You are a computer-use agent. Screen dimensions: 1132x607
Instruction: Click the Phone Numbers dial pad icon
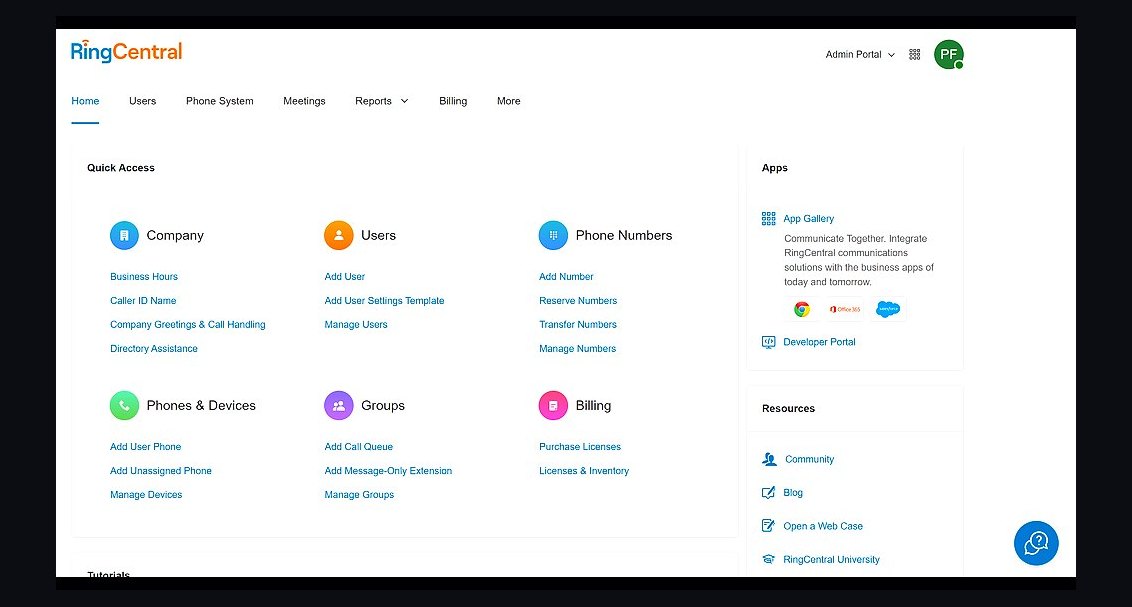(553, 235)
